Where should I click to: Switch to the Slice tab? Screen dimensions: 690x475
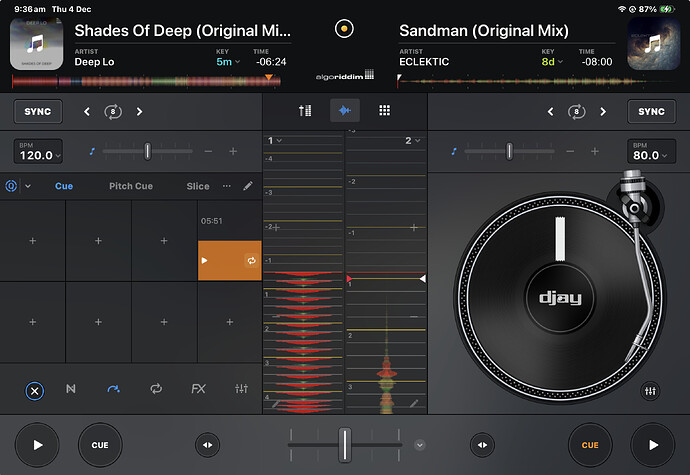(198, 186)
